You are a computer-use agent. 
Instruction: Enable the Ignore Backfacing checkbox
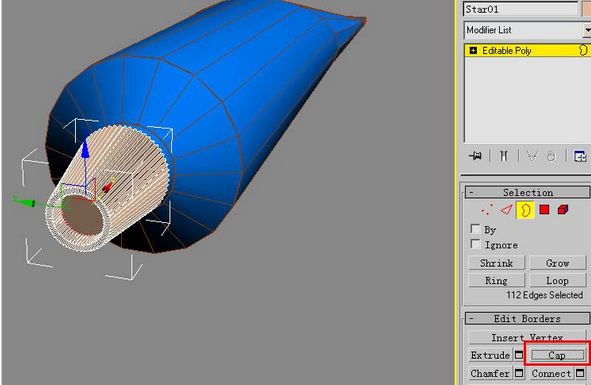475,244
